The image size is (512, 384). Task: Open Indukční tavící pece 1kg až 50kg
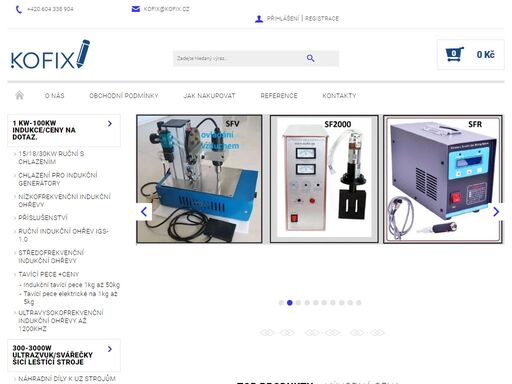[x=71, y=285]
